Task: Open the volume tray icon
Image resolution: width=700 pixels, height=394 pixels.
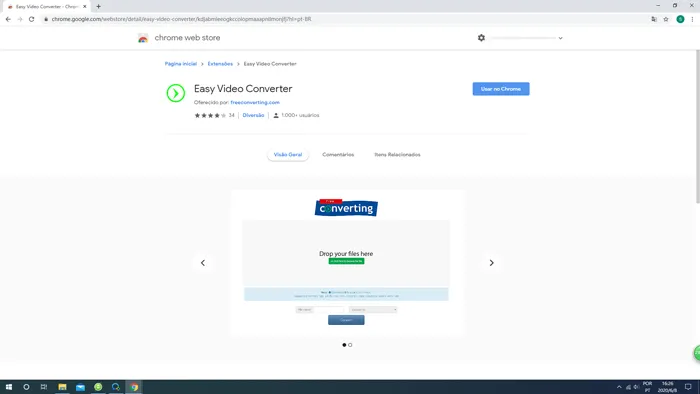Action: (x=636, y=387)
